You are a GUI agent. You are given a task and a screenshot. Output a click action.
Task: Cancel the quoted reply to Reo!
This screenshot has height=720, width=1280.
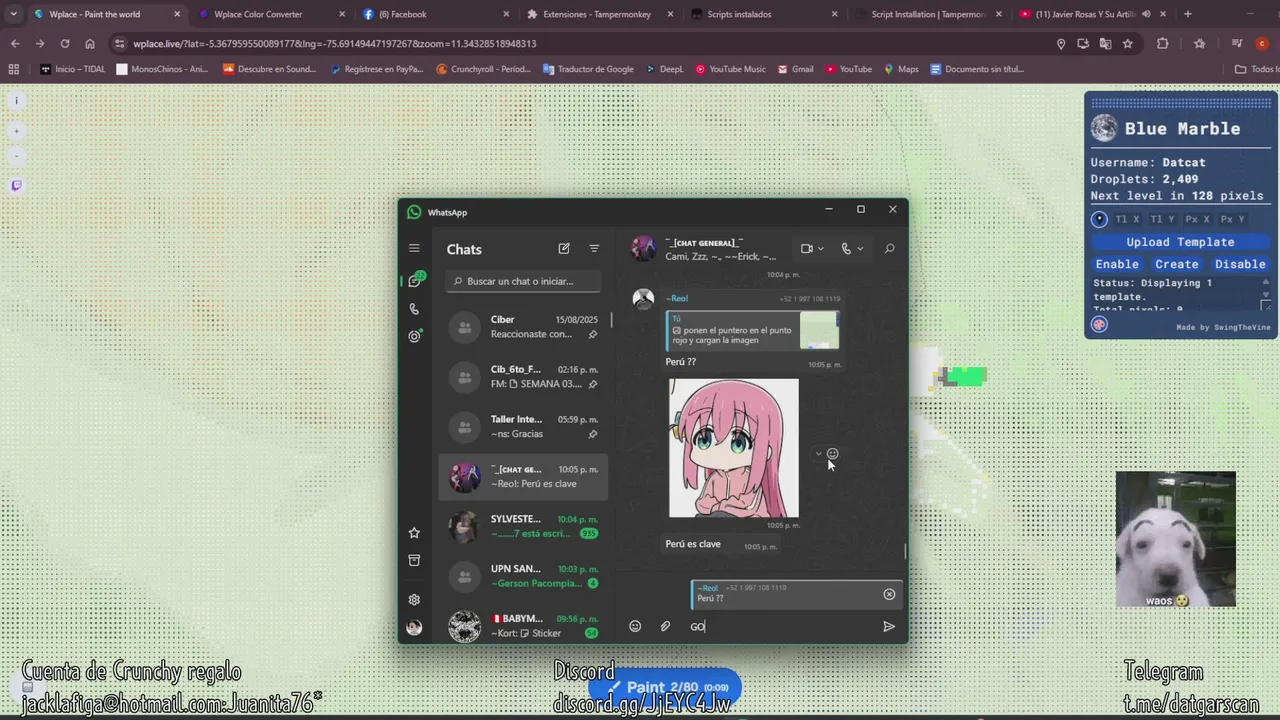click(x=889, y=594)
